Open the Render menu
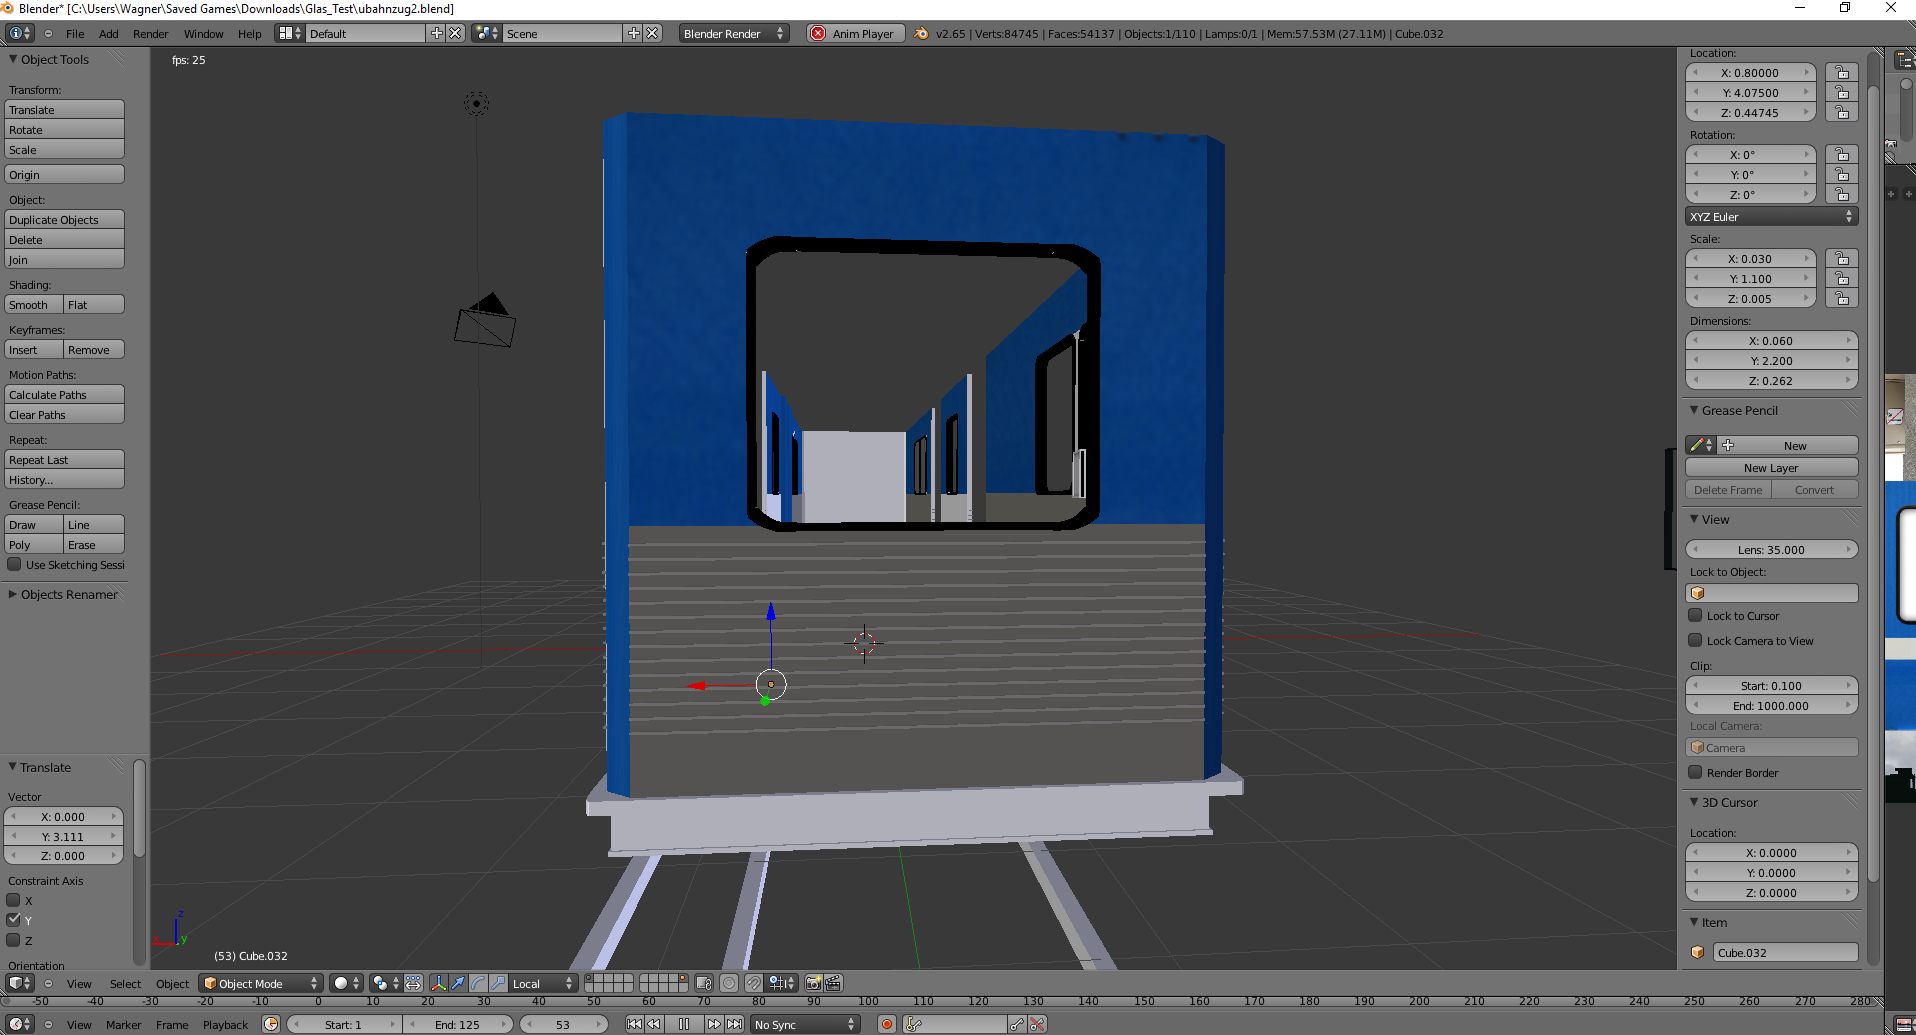This screenshot has width=1916, height=1035. (150, 34)
